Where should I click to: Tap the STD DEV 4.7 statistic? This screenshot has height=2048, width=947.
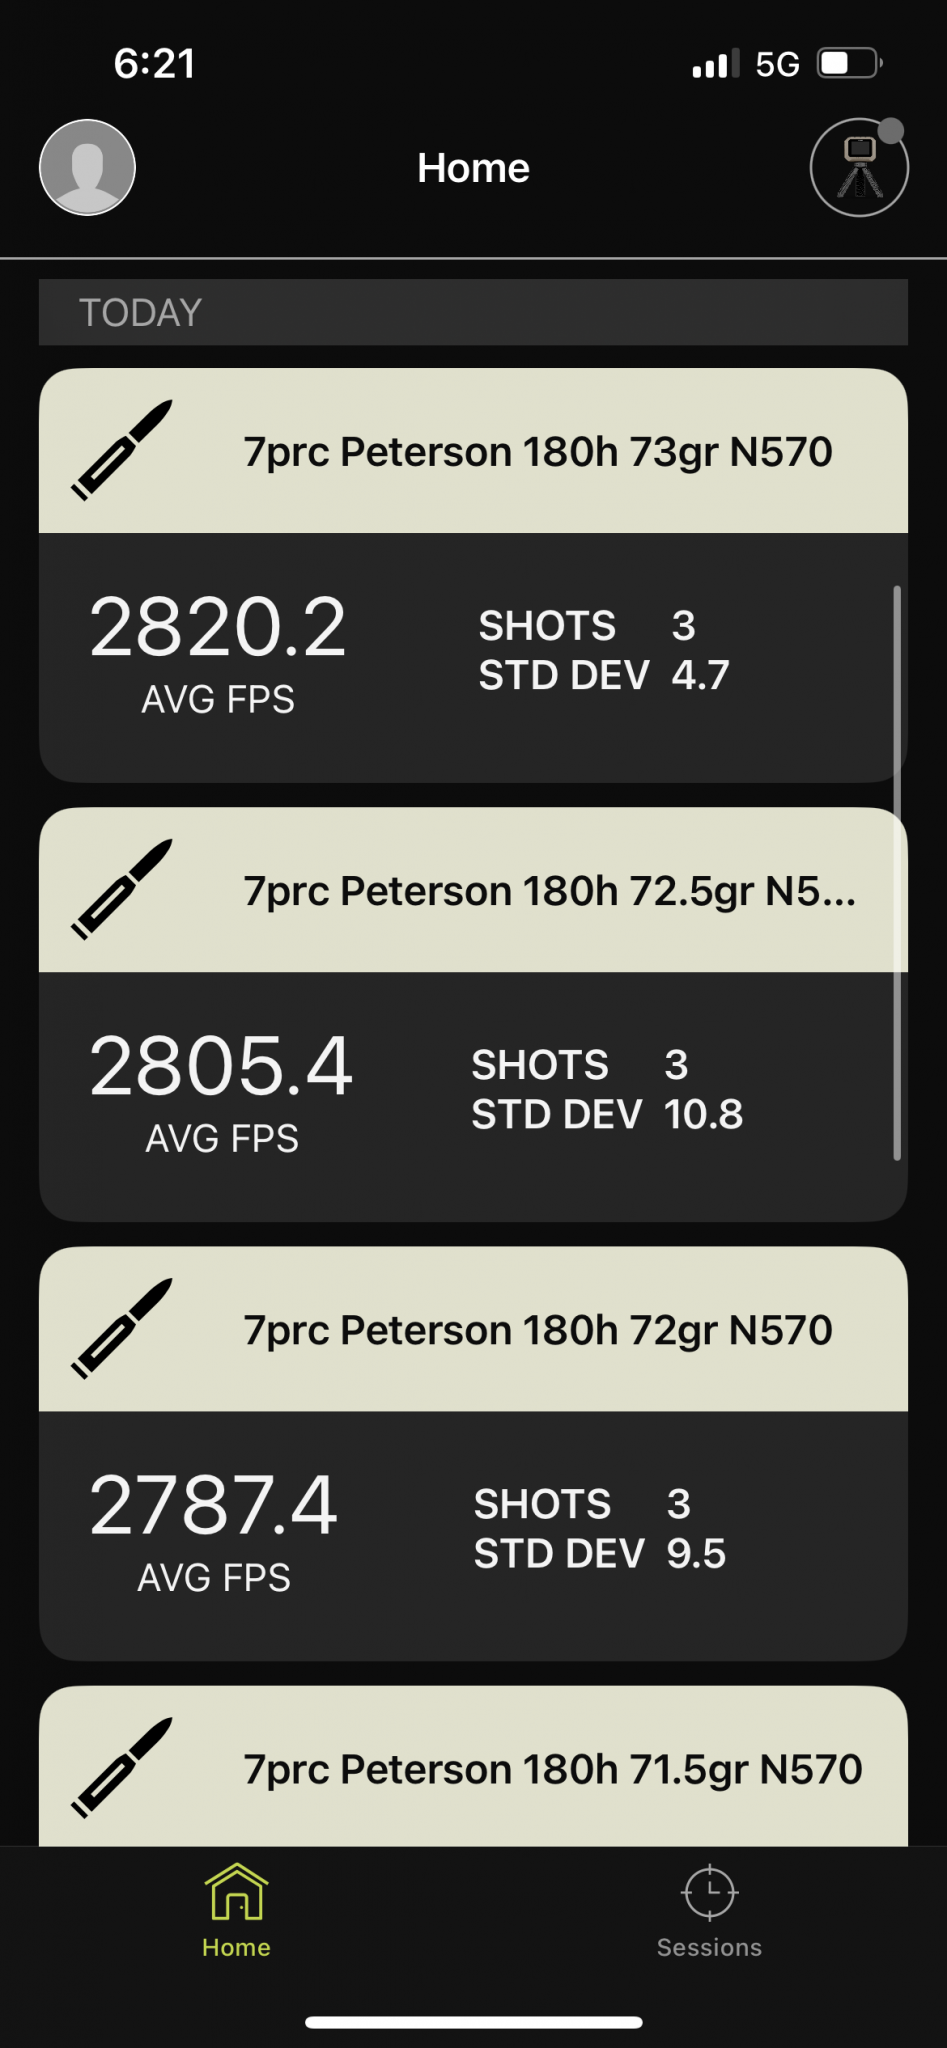click(x=603, y=676)
